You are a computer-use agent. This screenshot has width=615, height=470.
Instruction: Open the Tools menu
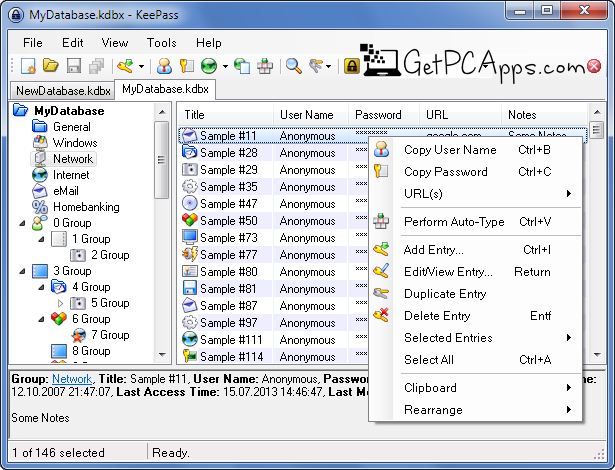(x=161, y=43)
